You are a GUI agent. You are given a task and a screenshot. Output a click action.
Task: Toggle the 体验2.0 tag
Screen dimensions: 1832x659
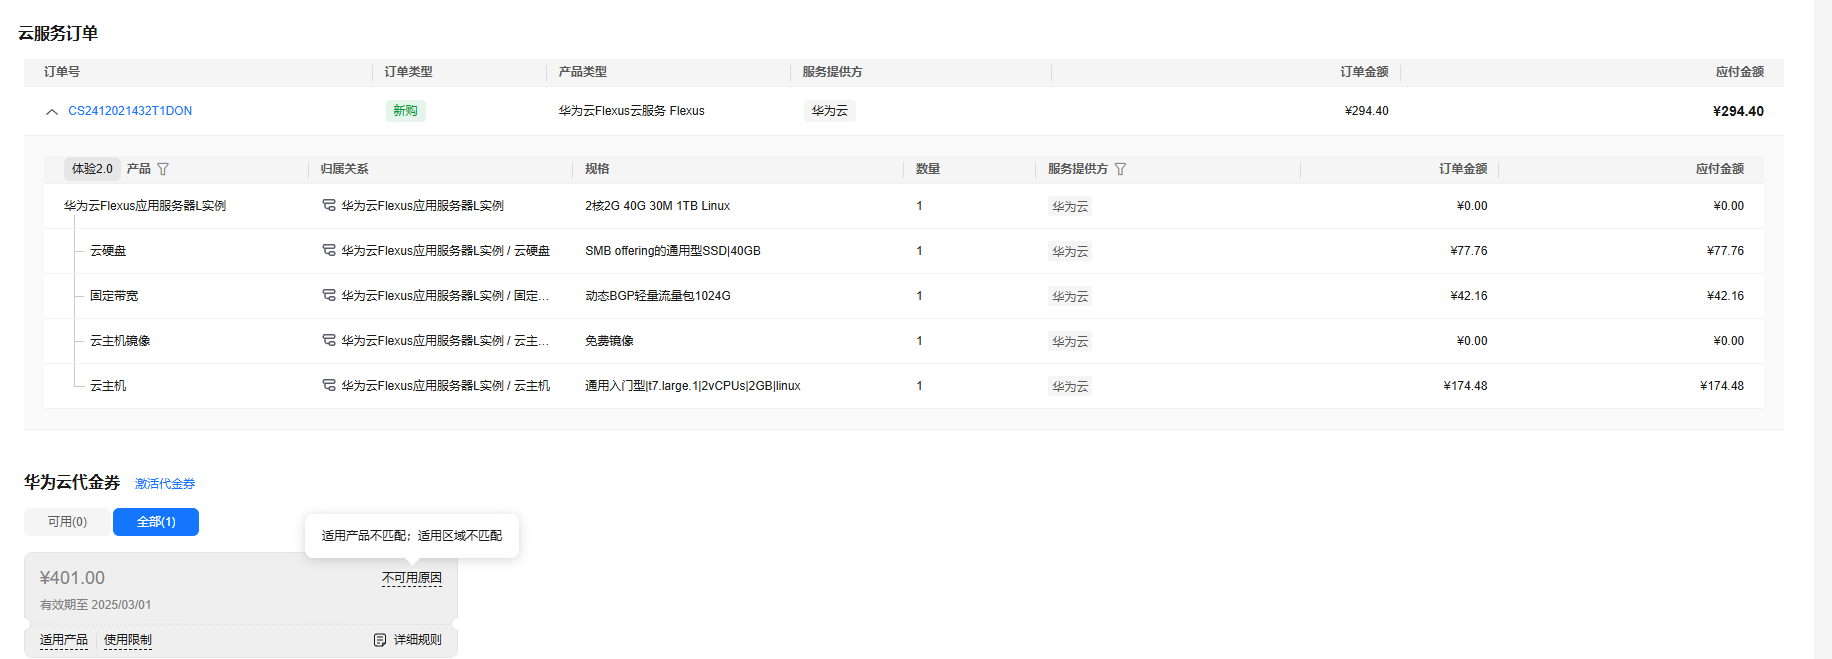click(92, 169)
